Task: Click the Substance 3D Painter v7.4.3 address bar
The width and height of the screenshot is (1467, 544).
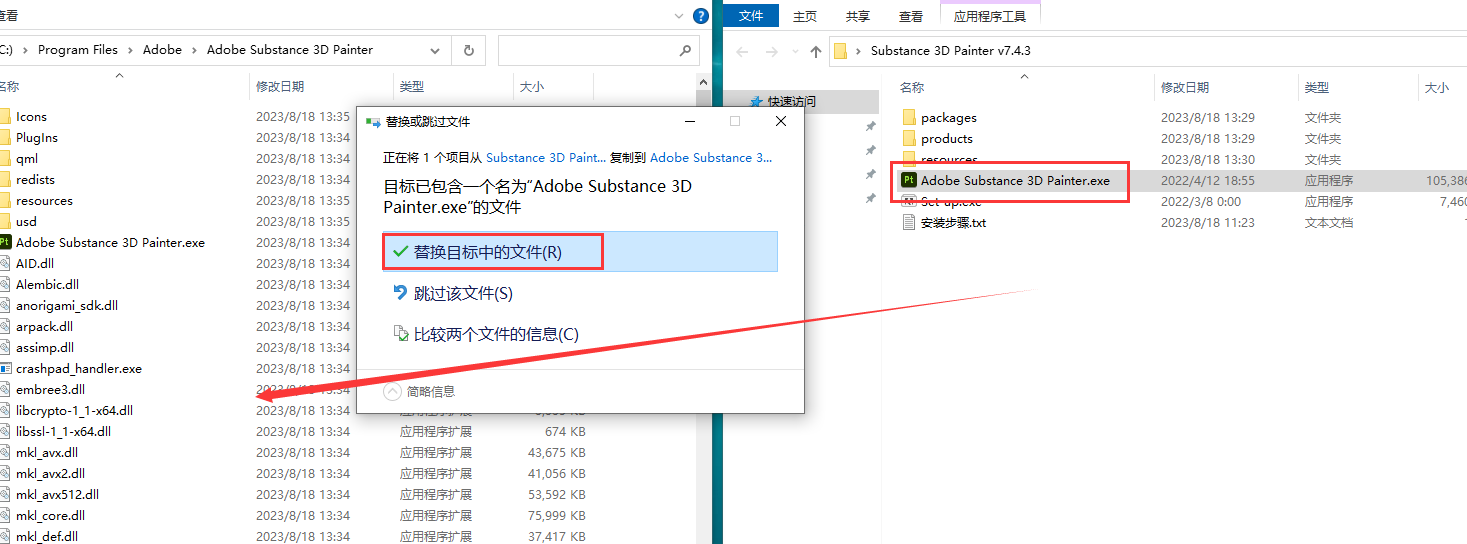Action: [x=1150, y=51]
